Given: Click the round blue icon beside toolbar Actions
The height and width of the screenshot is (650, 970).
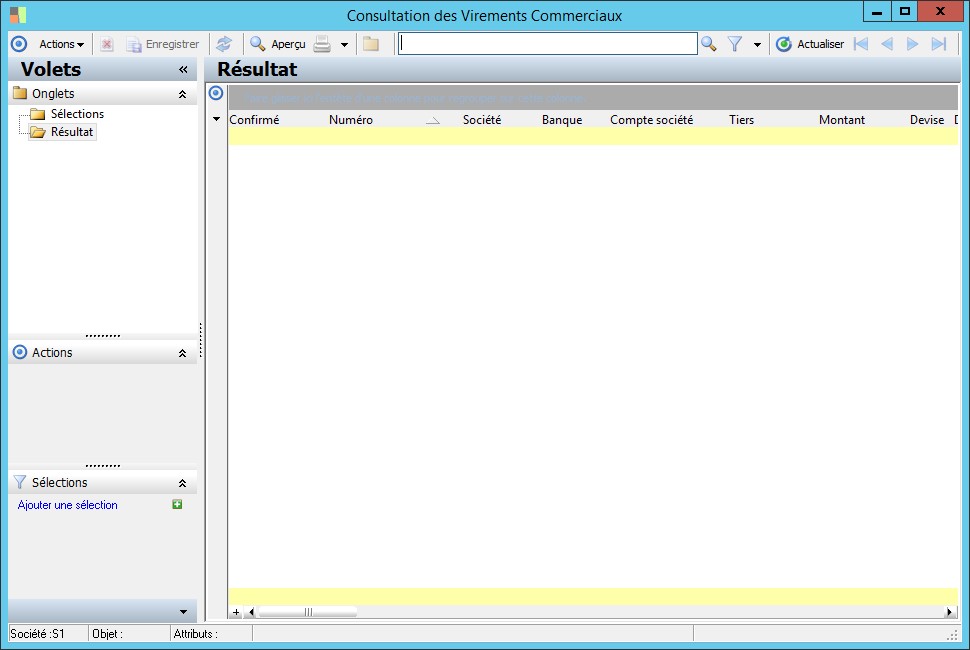Looking at the screenshot, I should coord(19,44).
